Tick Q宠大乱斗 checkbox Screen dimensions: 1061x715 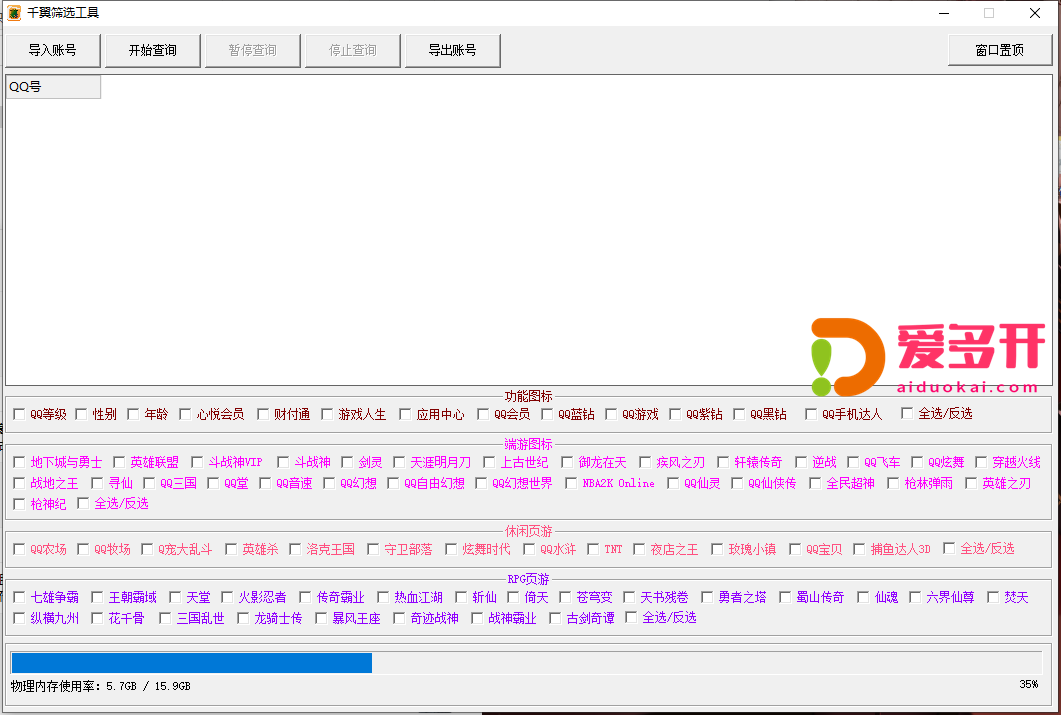(148, 549)
